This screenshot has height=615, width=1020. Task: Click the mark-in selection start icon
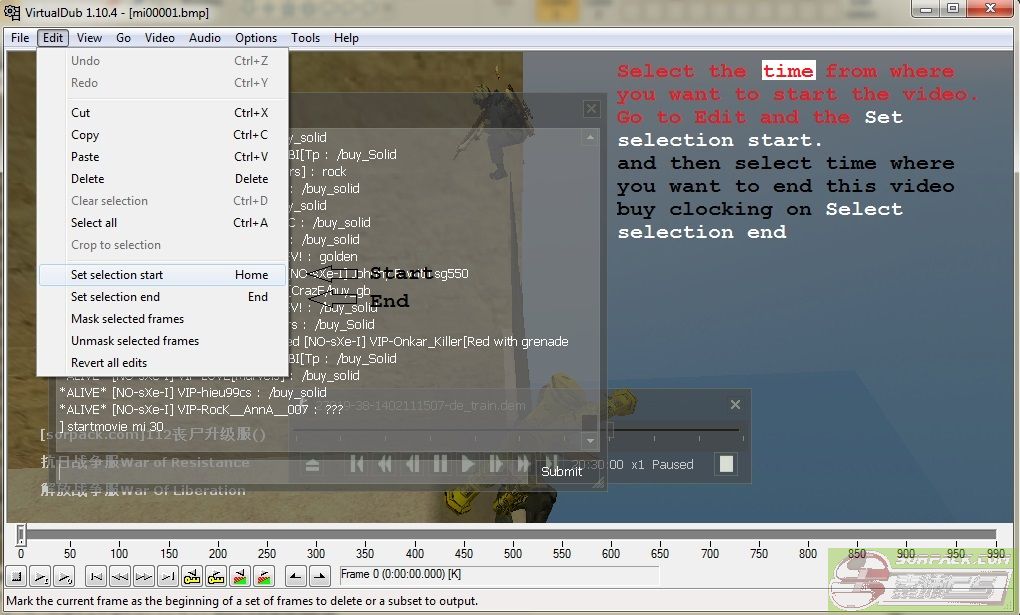click(295, 575)
